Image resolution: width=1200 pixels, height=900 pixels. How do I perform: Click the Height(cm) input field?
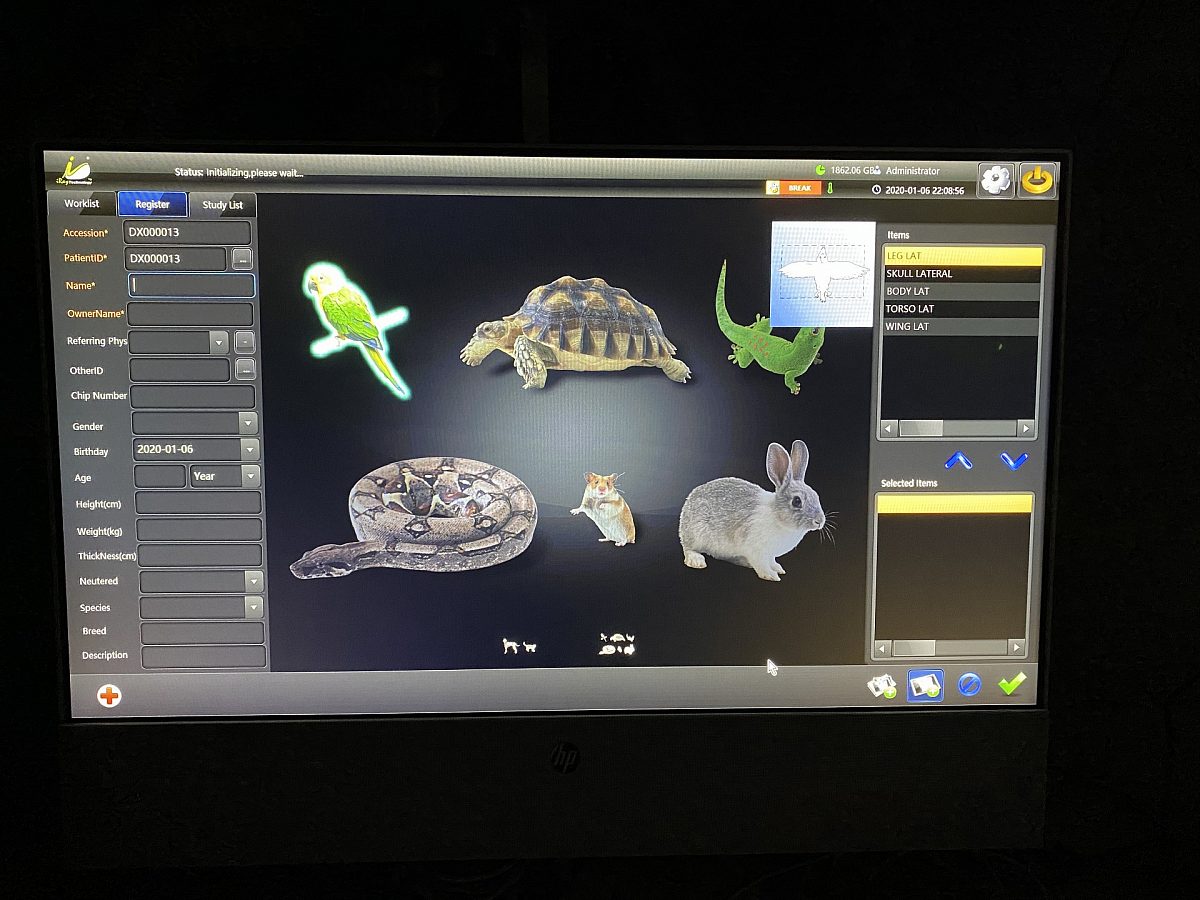(198, 502)
